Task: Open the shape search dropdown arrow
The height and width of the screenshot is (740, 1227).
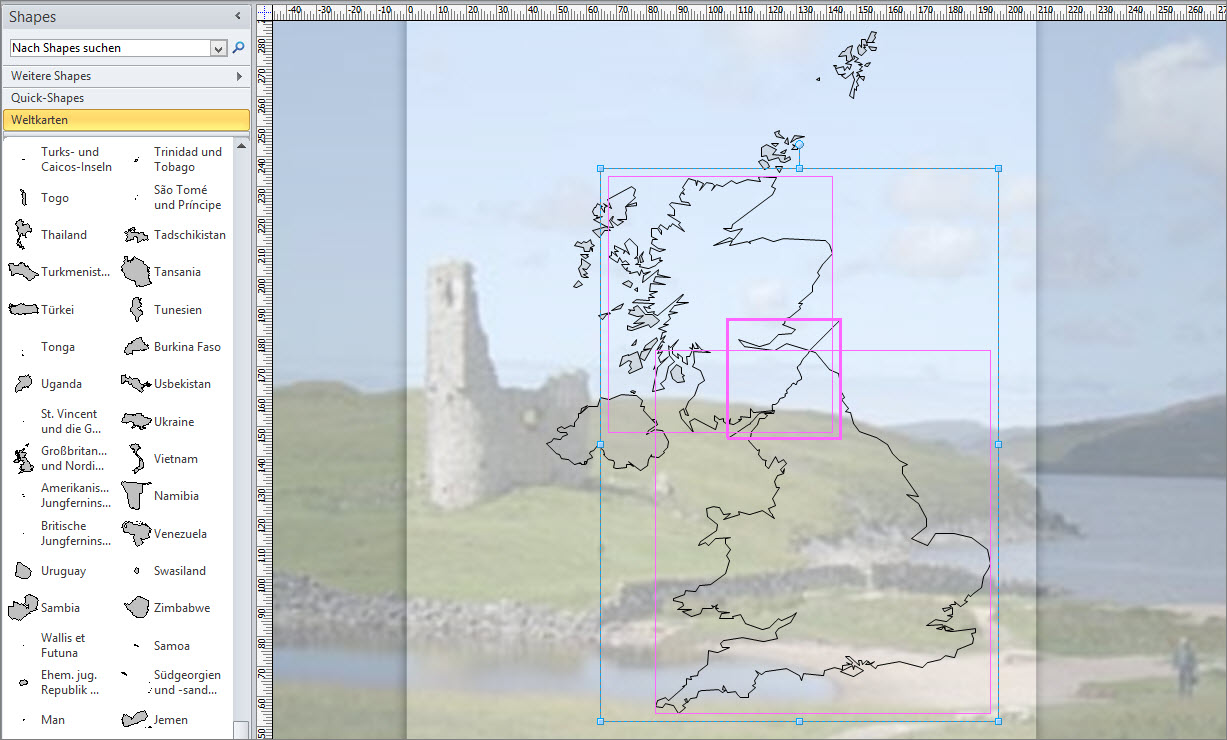Action: pyautogui.click(x=219, y=48)
